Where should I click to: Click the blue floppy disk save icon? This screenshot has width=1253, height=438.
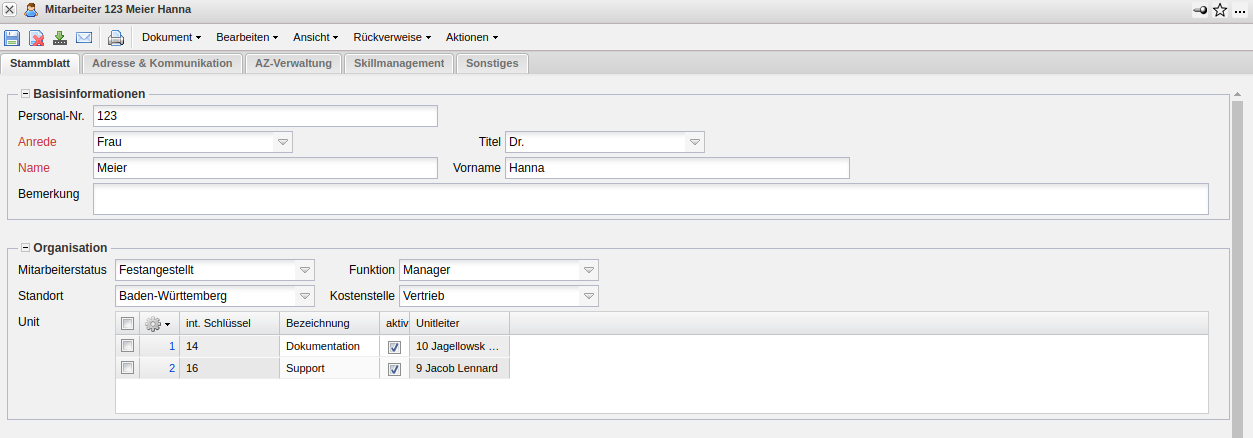coord(12,38)
